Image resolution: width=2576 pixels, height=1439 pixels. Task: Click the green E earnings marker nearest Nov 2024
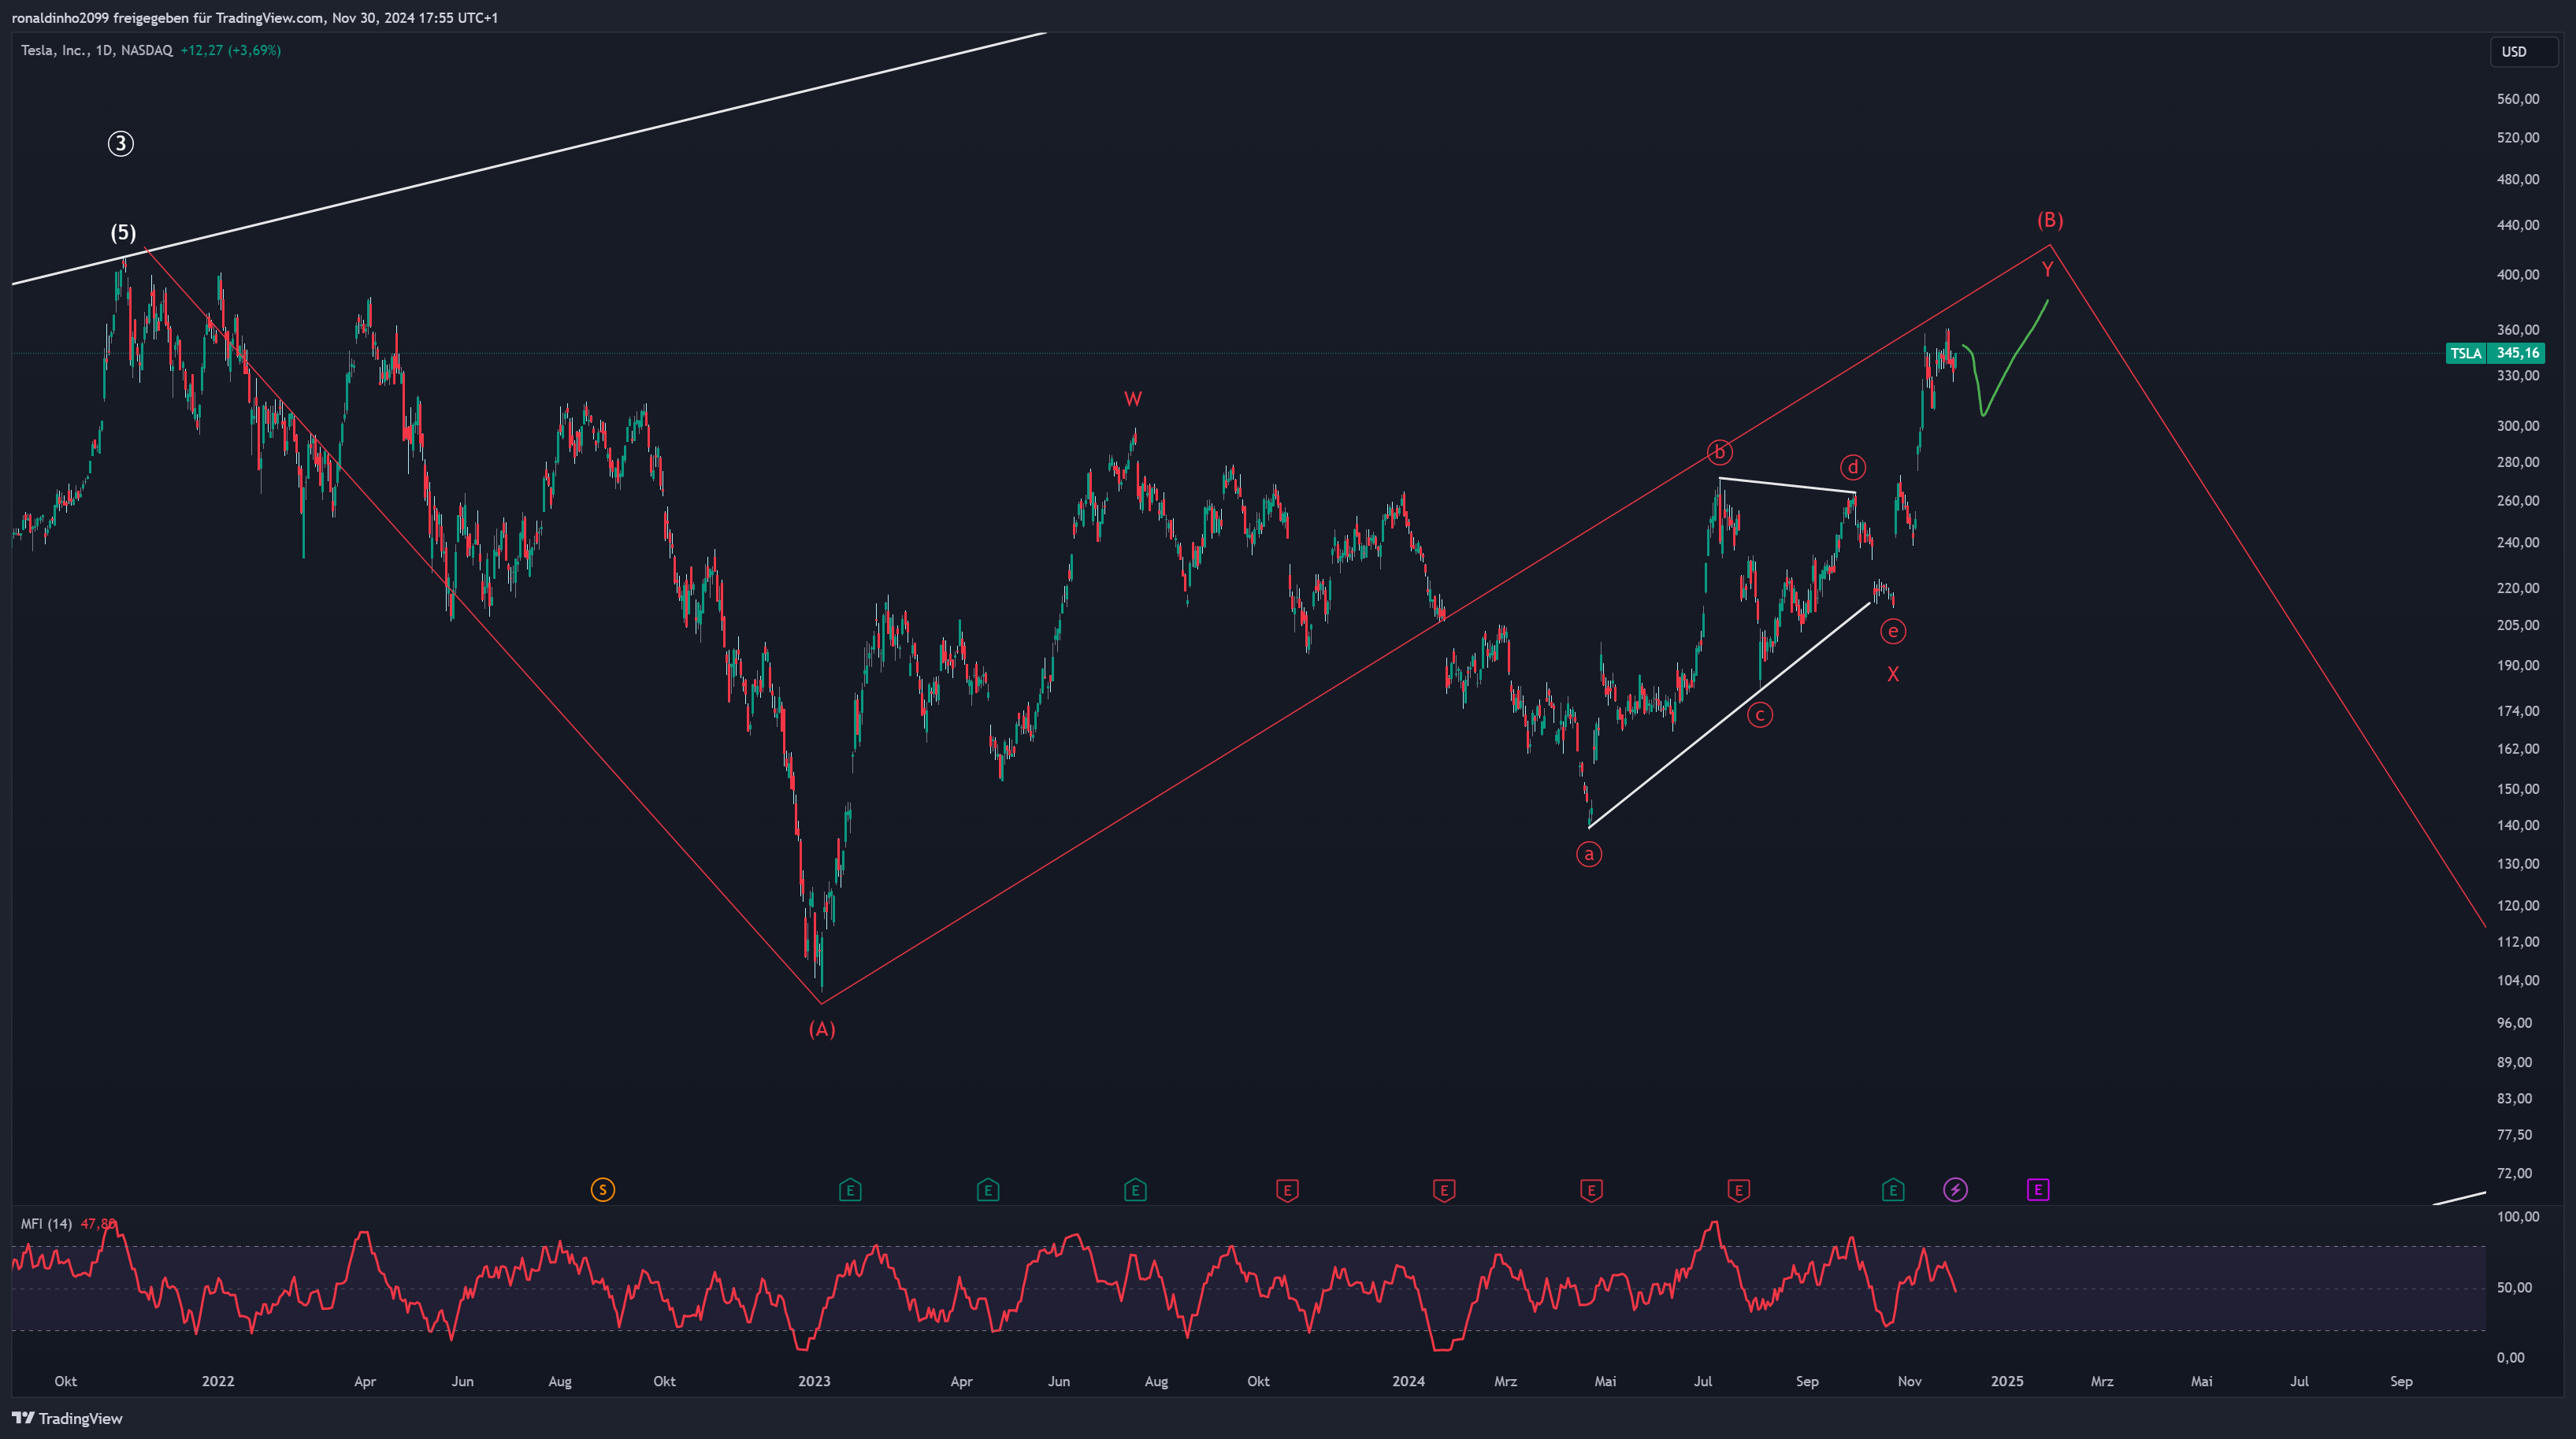1892,1190
